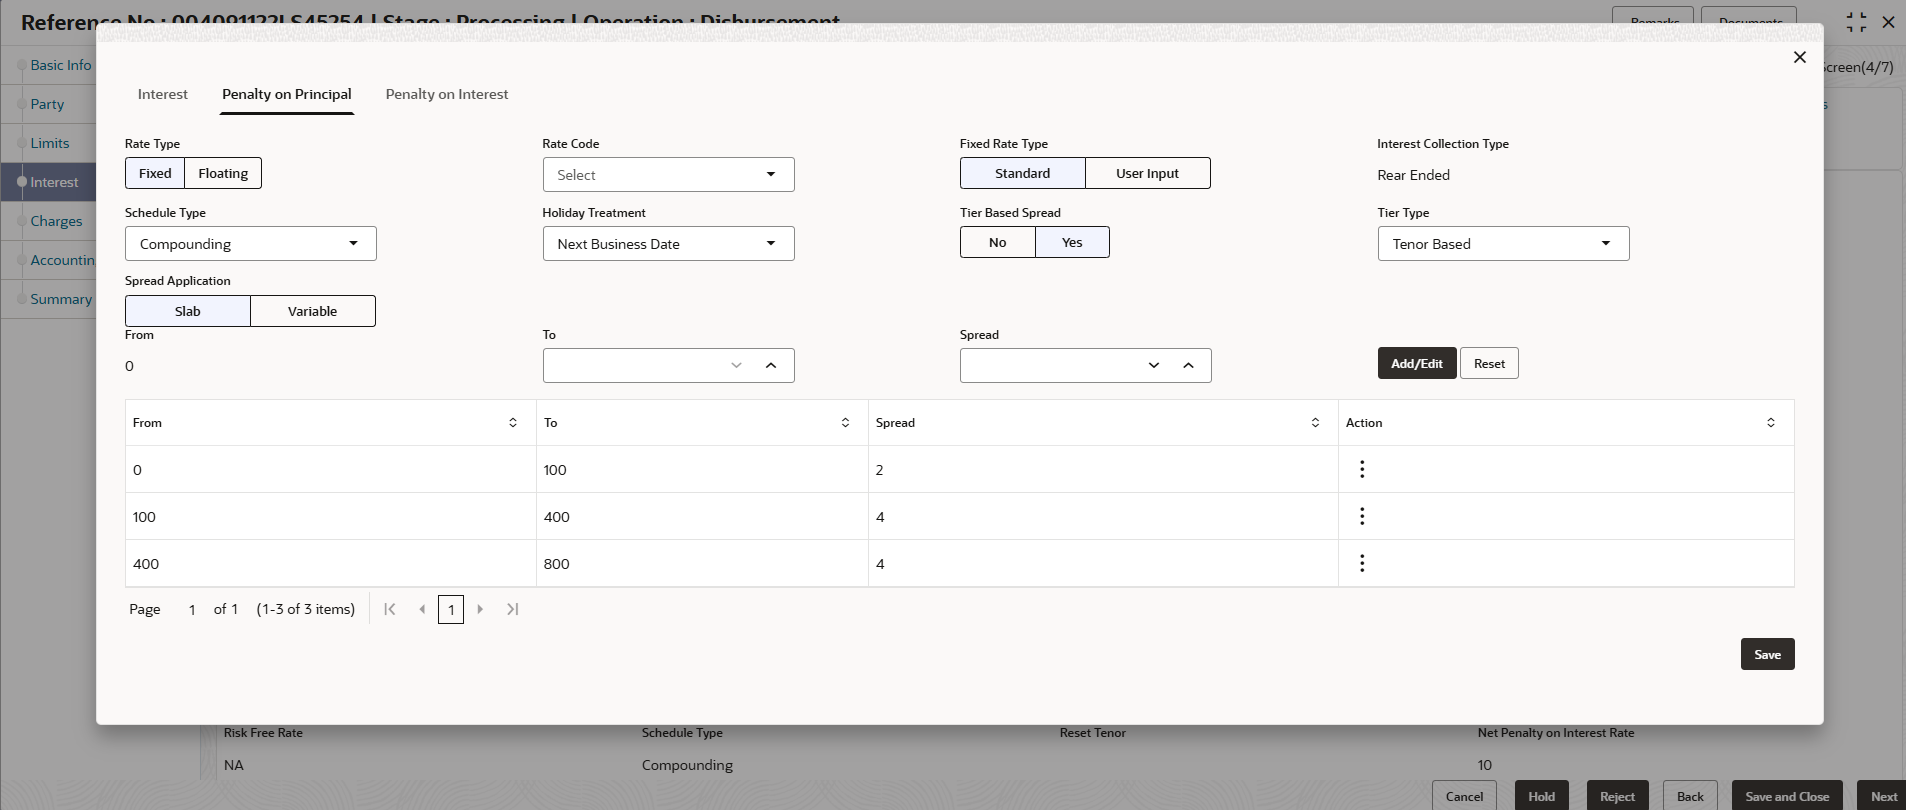Viewport: 1906px width, 810px height.
Task: Open action menu for the 0 to 100 row
Action: pyautogui.click(x=1362, y=469)
